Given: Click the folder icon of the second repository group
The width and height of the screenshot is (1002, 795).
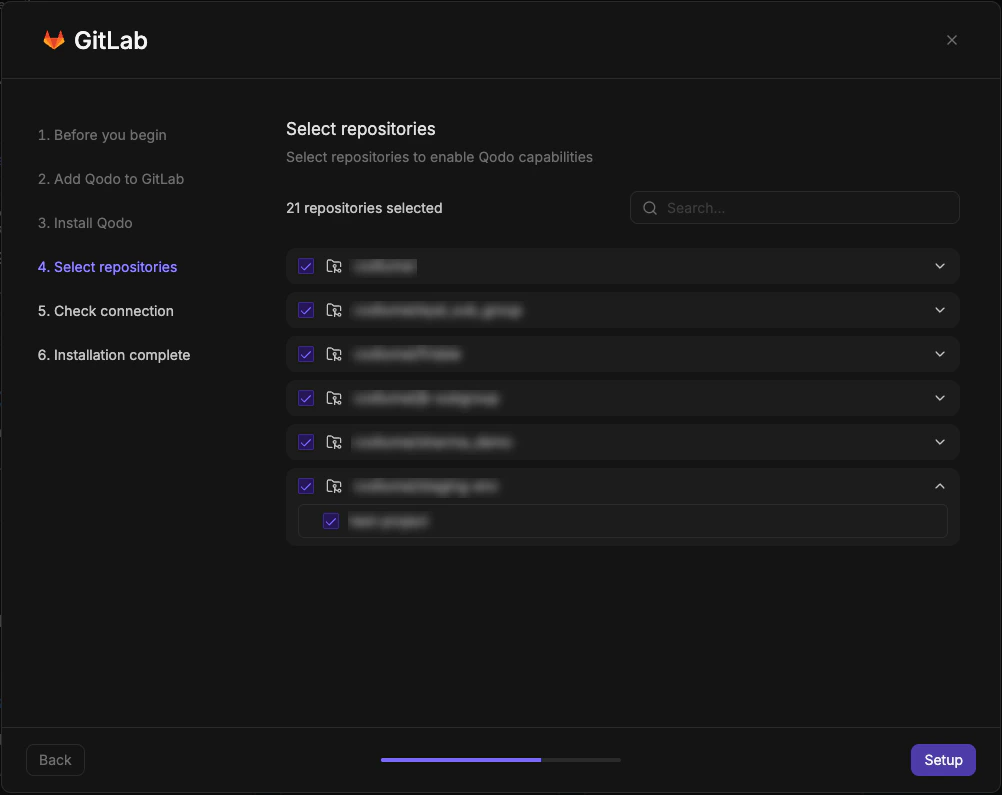Looking at the screenshot, I should tap(334, 310).
